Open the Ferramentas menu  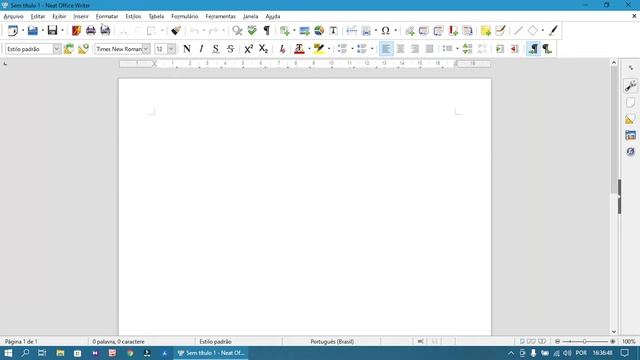[x=220, y=16]
